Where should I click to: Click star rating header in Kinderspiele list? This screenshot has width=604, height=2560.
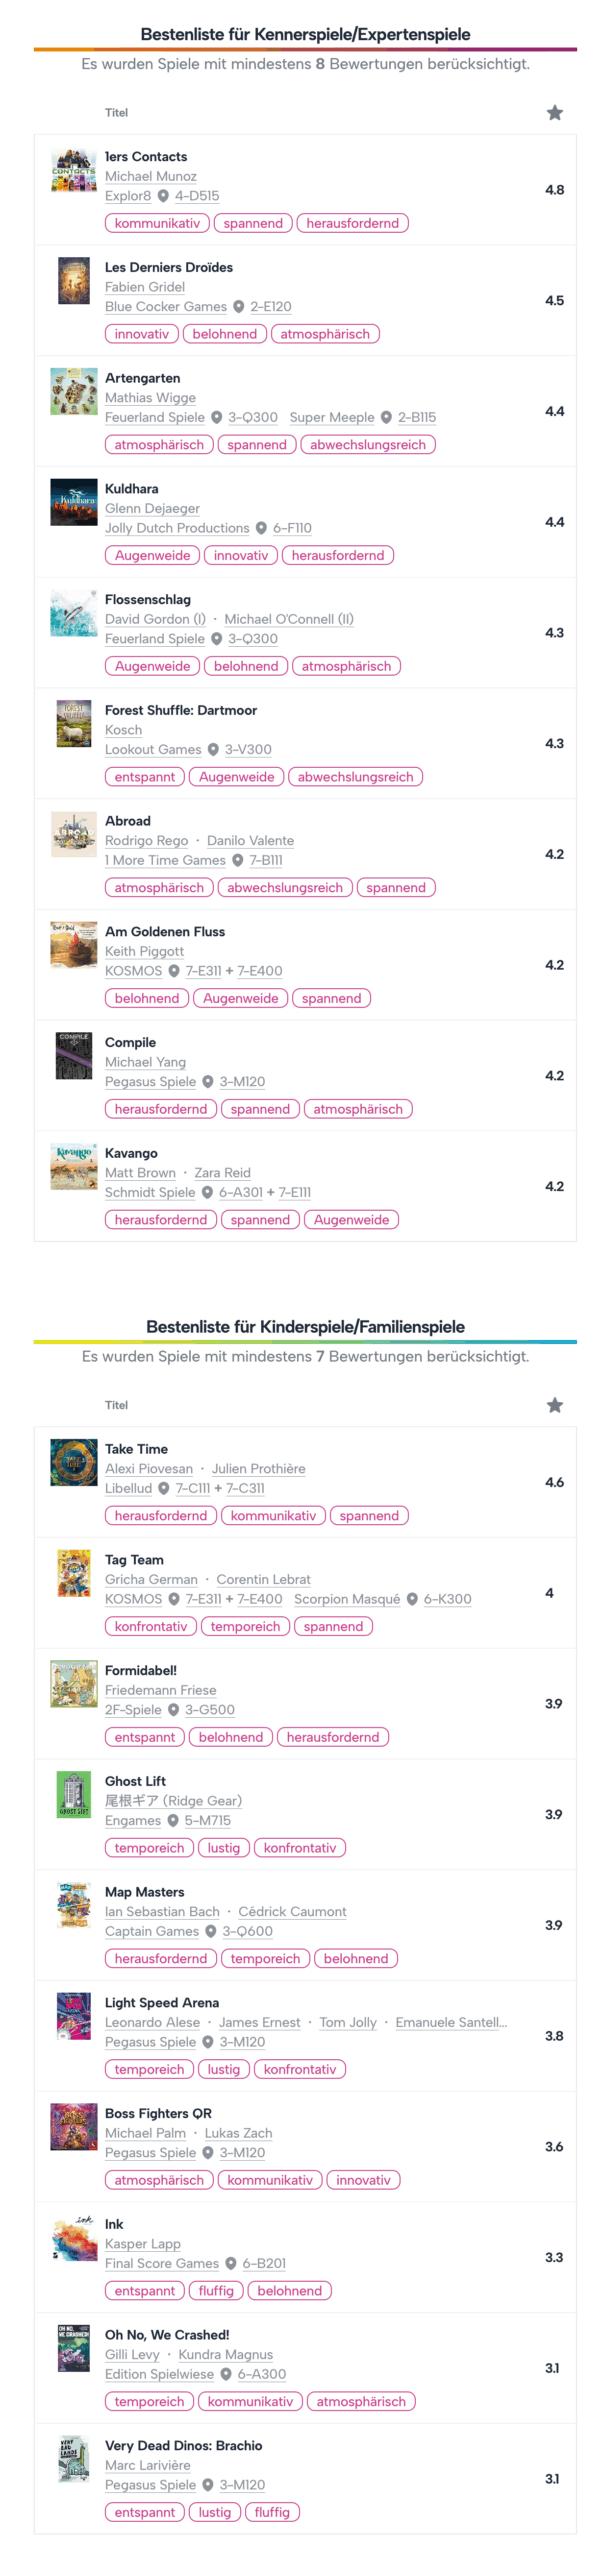point(554,1405)
